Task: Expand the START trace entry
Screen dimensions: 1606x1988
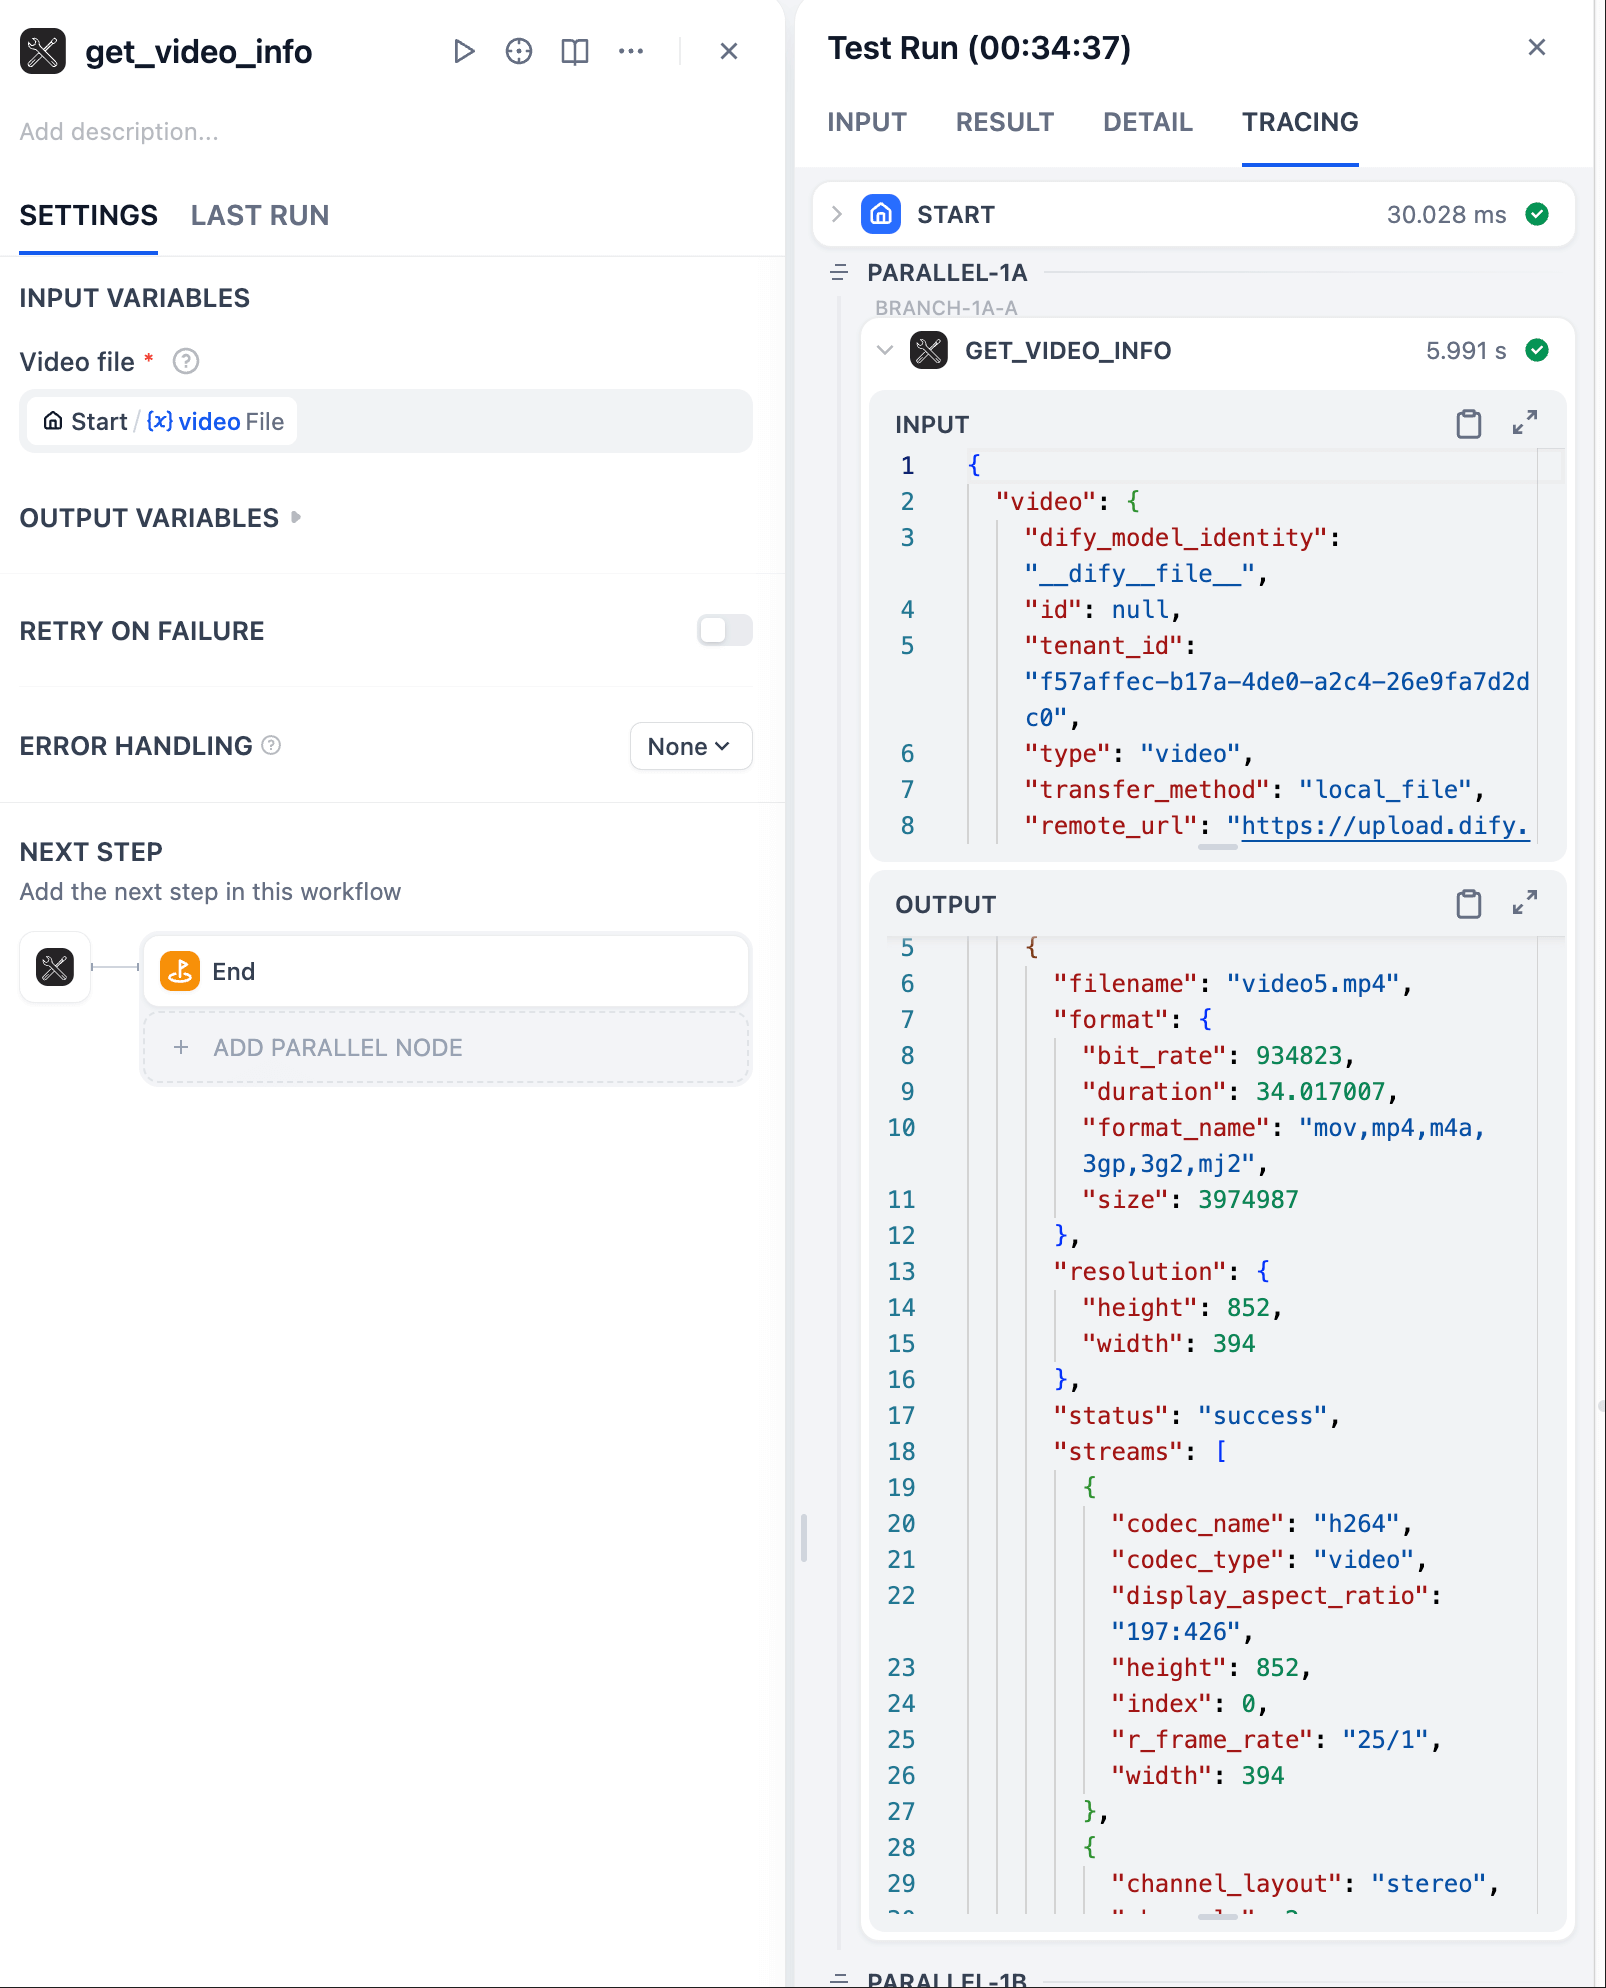Action: coord(837,215)
